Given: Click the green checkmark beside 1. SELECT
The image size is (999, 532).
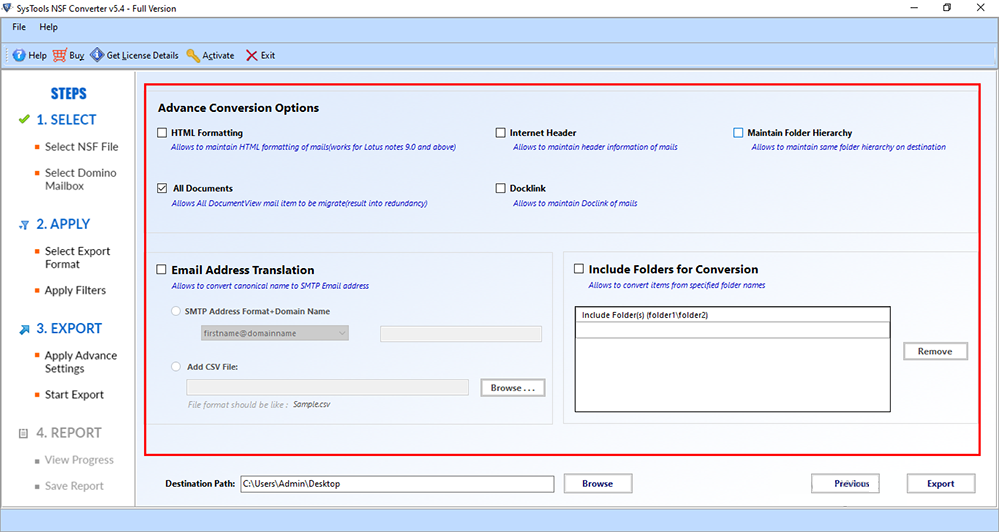Looking at the screenshot, I should coord(24,119).
